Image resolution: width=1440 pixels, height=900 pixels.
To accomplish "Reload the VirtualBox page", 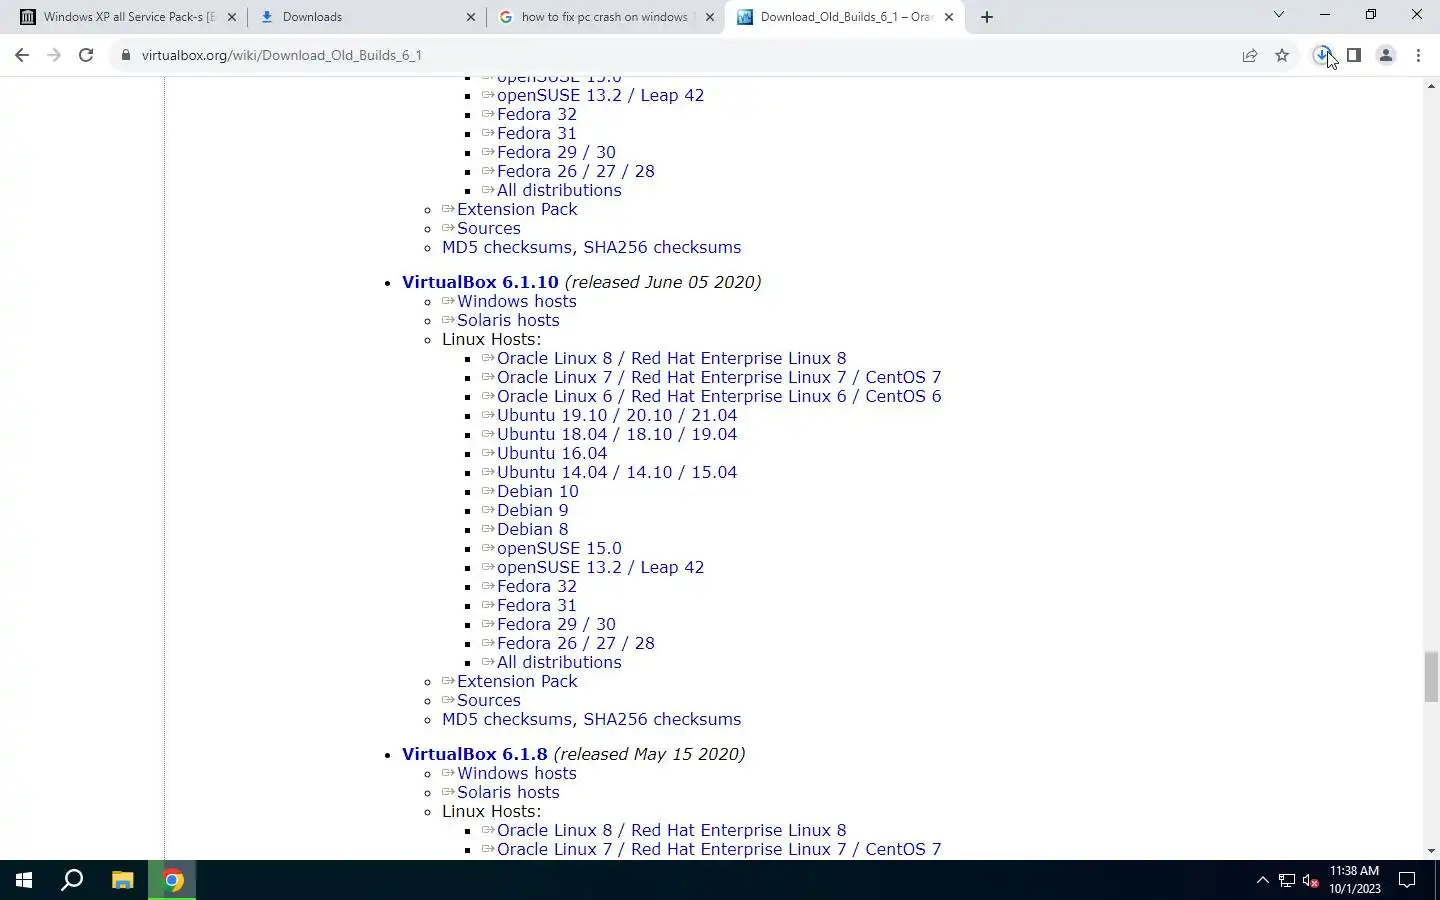I will click(86, 55).
